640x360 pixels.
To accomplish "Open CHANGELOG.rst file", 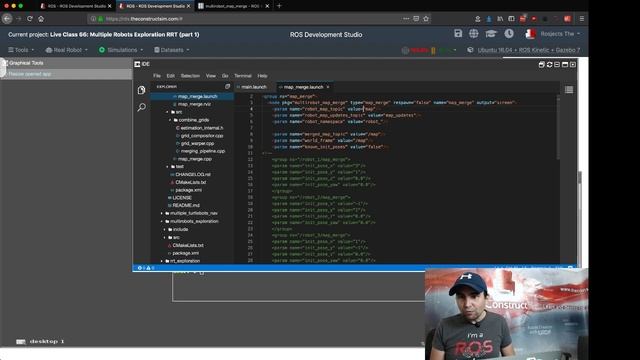I will pos(193,174).
